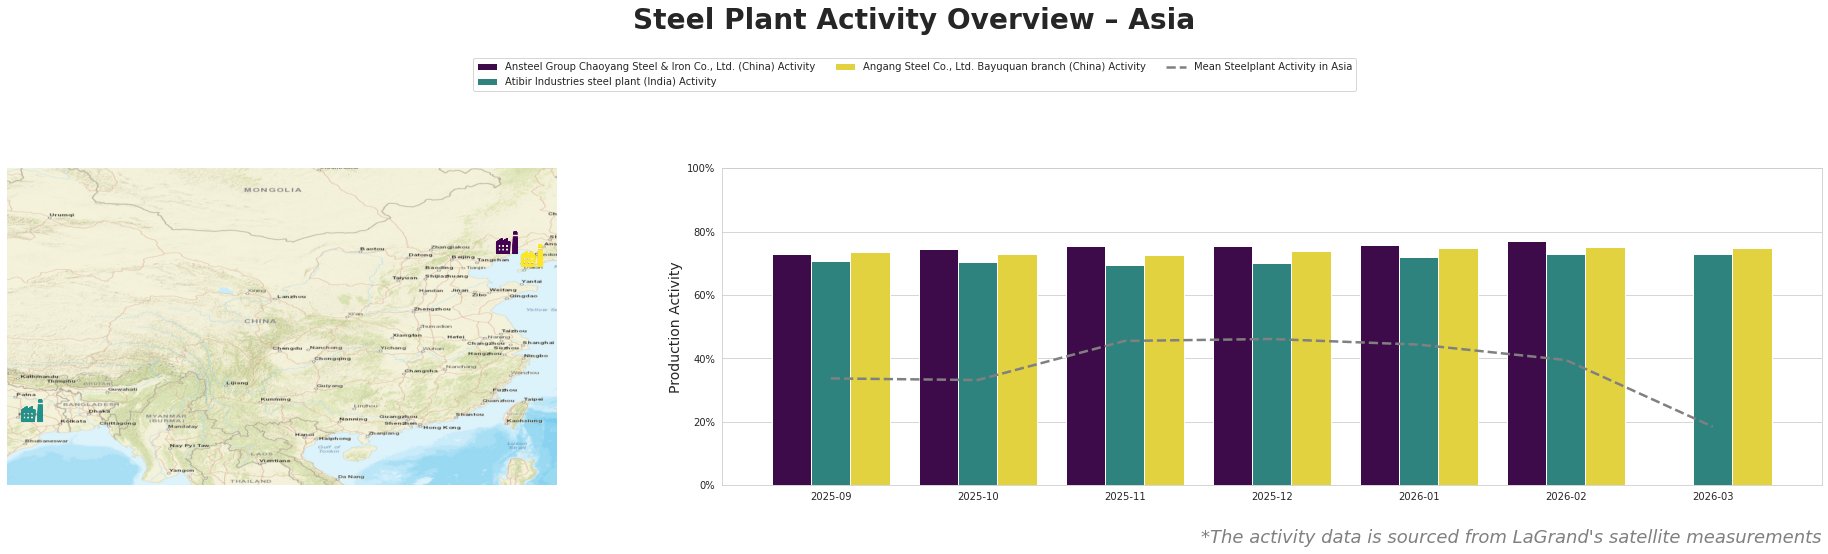The width and height of the screenshot is (1828, 554).
Task: Click the Steel Plant Activity Overview title
Action: [914, 20]
